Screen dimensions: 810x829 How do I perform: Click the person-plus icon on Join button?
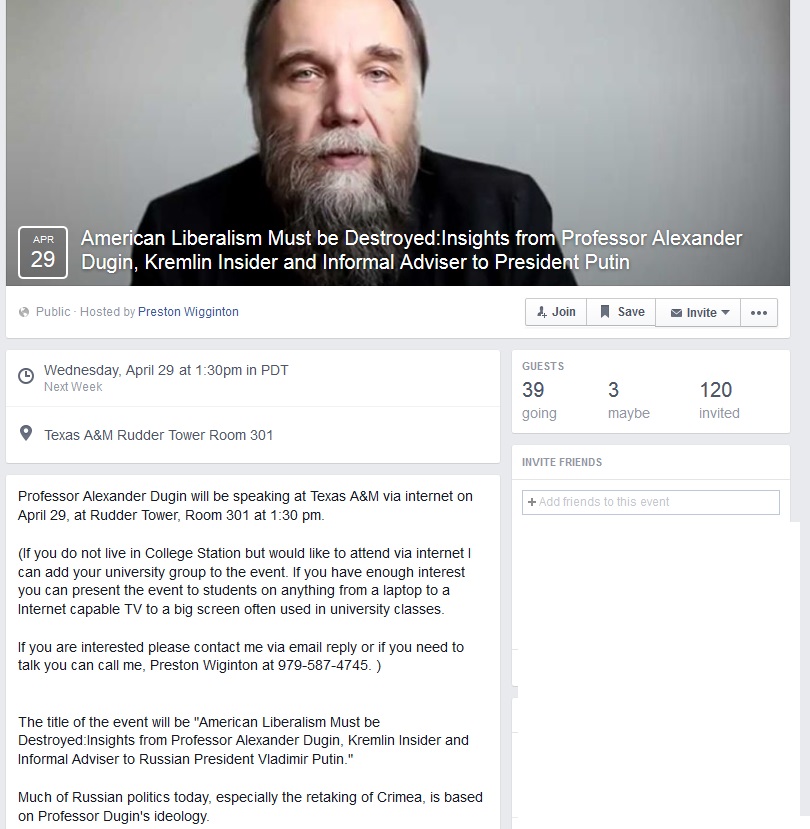[541, 312]
